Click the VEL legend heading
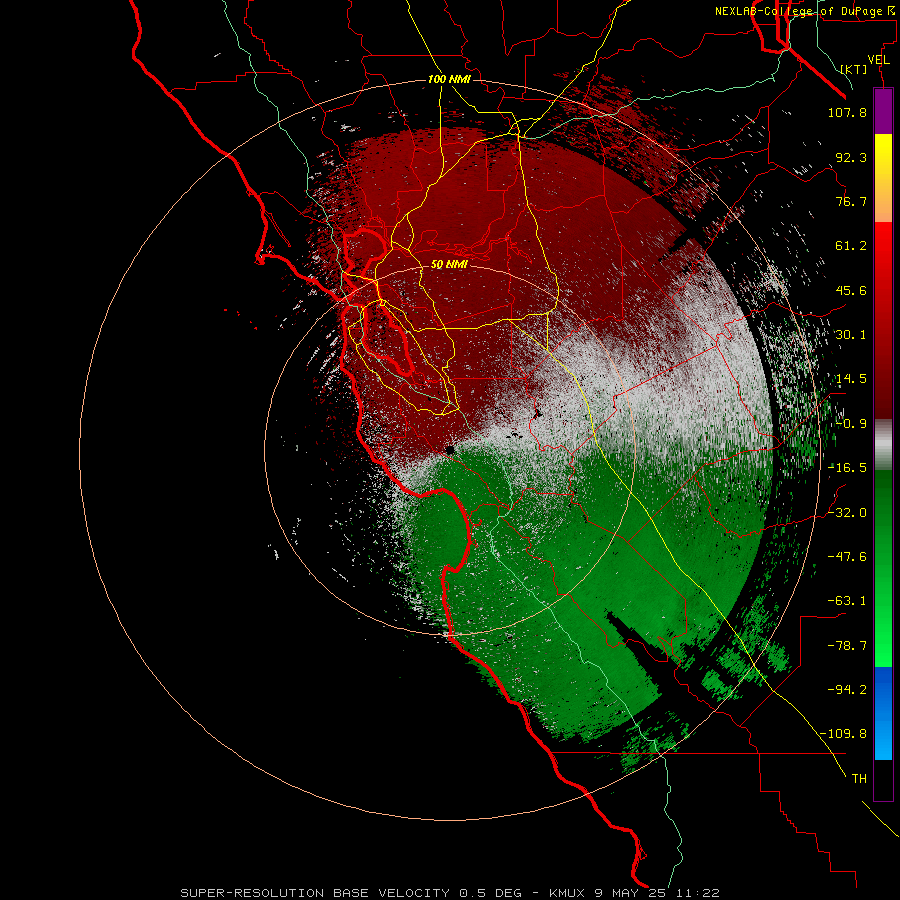The width and height of the screenshot is (900, 900). point(878,59)
